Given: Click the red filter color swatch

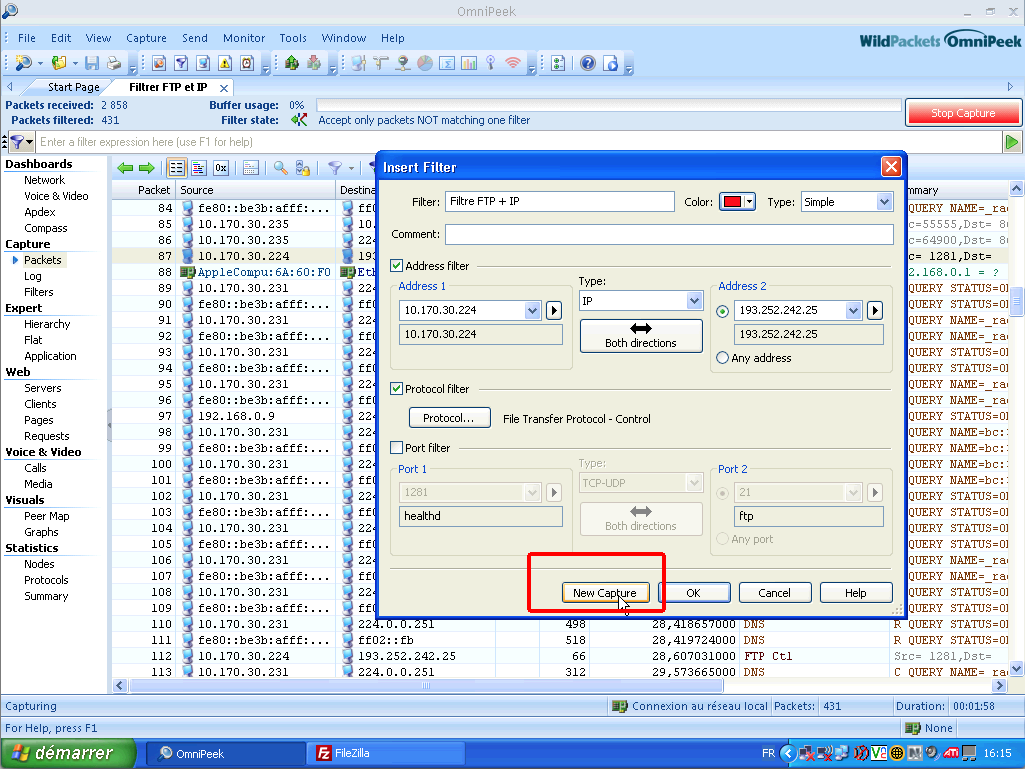Looking at the screenshot, I should click(732, 201).
